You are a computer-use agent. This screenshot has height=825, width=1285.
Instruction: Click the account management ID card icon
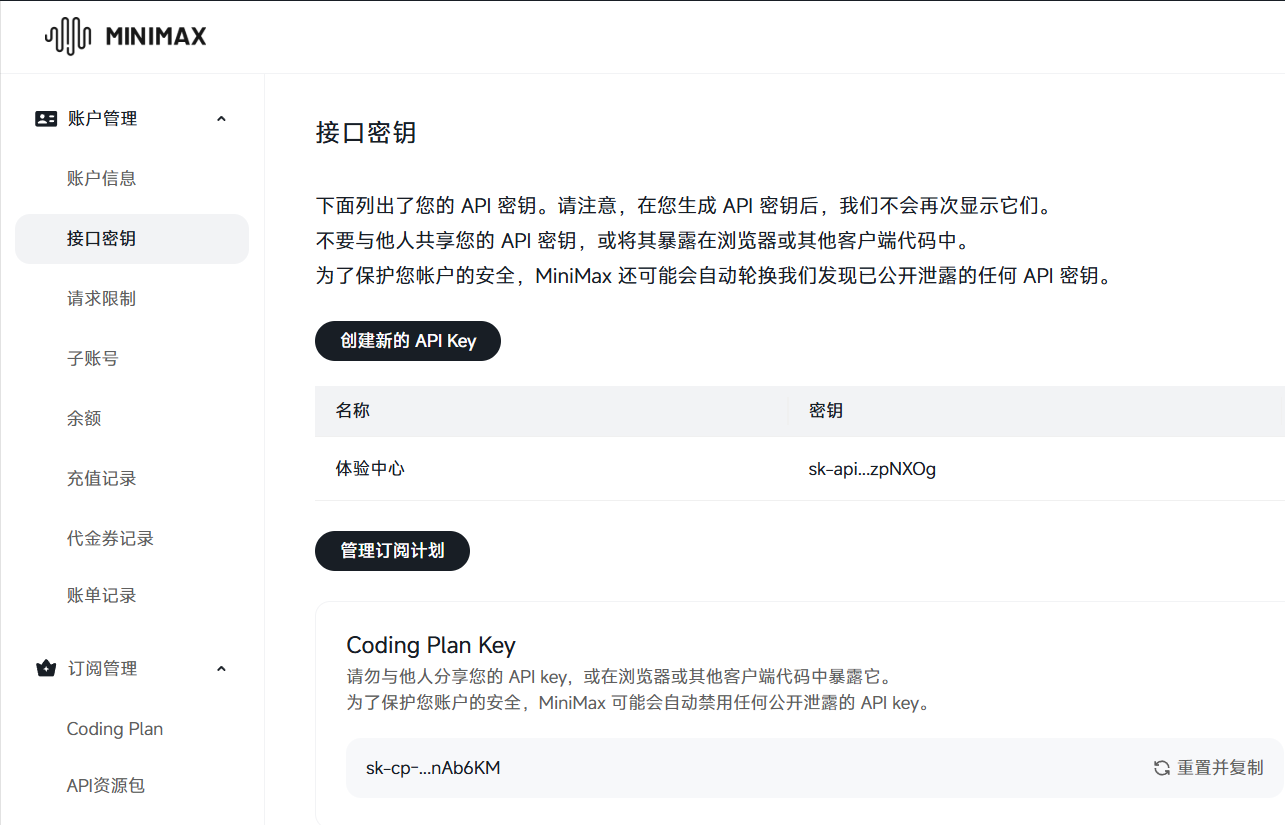coord(46,119)
